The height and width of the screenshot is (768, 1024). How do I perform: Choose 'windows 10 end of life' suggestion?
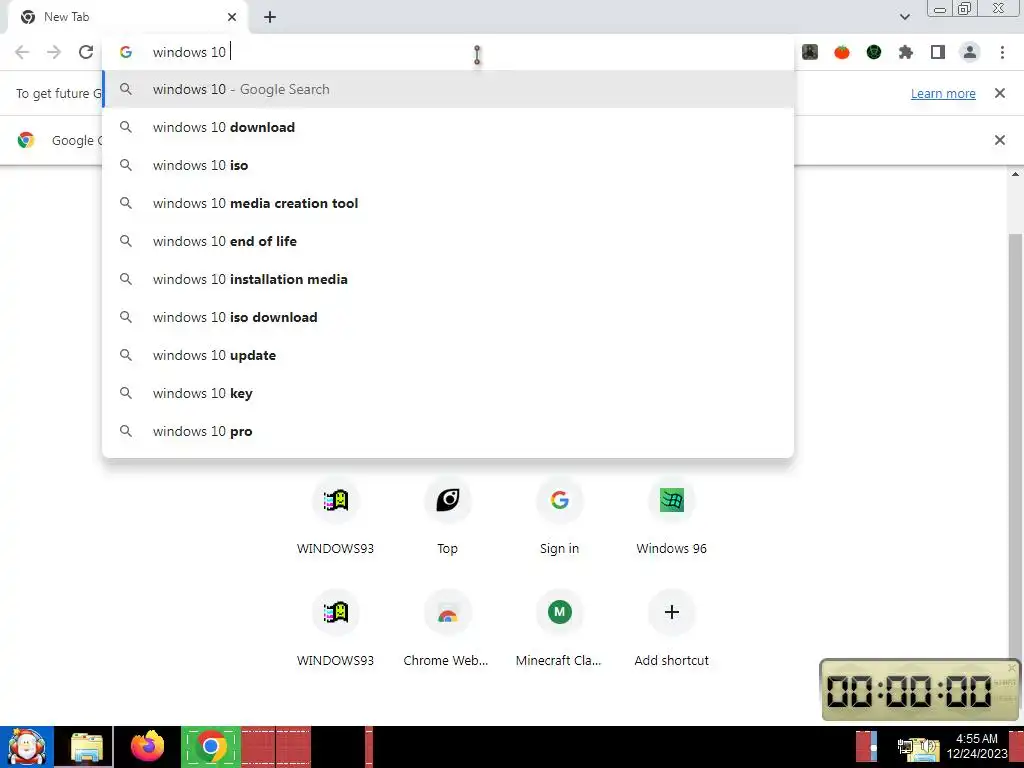point(448,241)
